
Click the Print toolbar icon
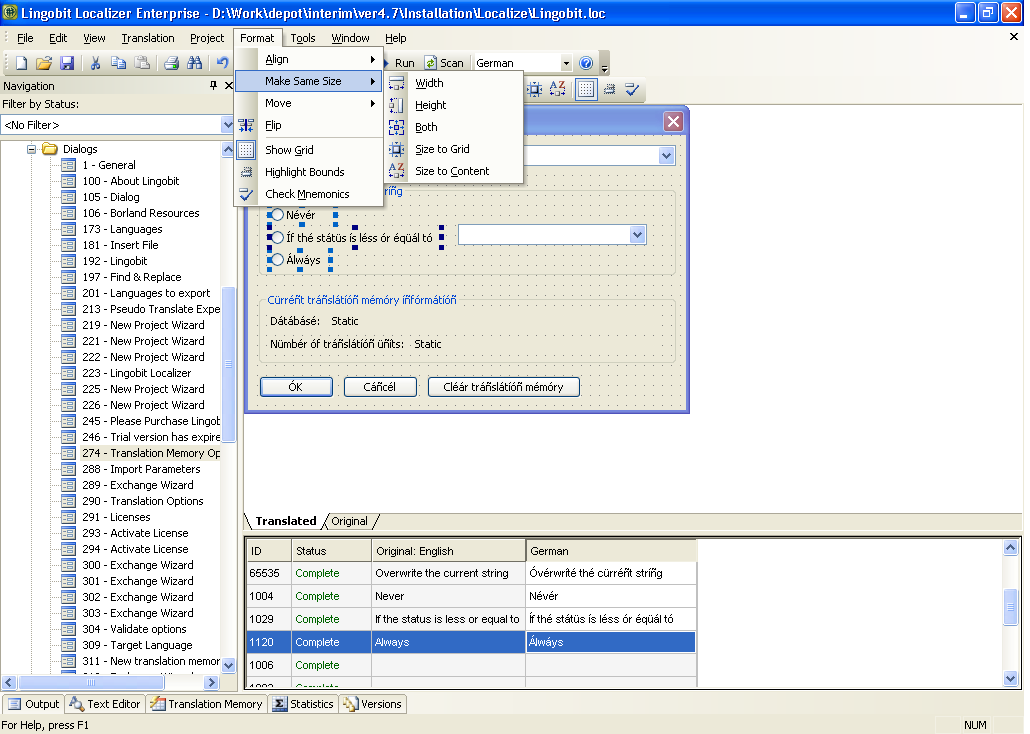[171, 63]
